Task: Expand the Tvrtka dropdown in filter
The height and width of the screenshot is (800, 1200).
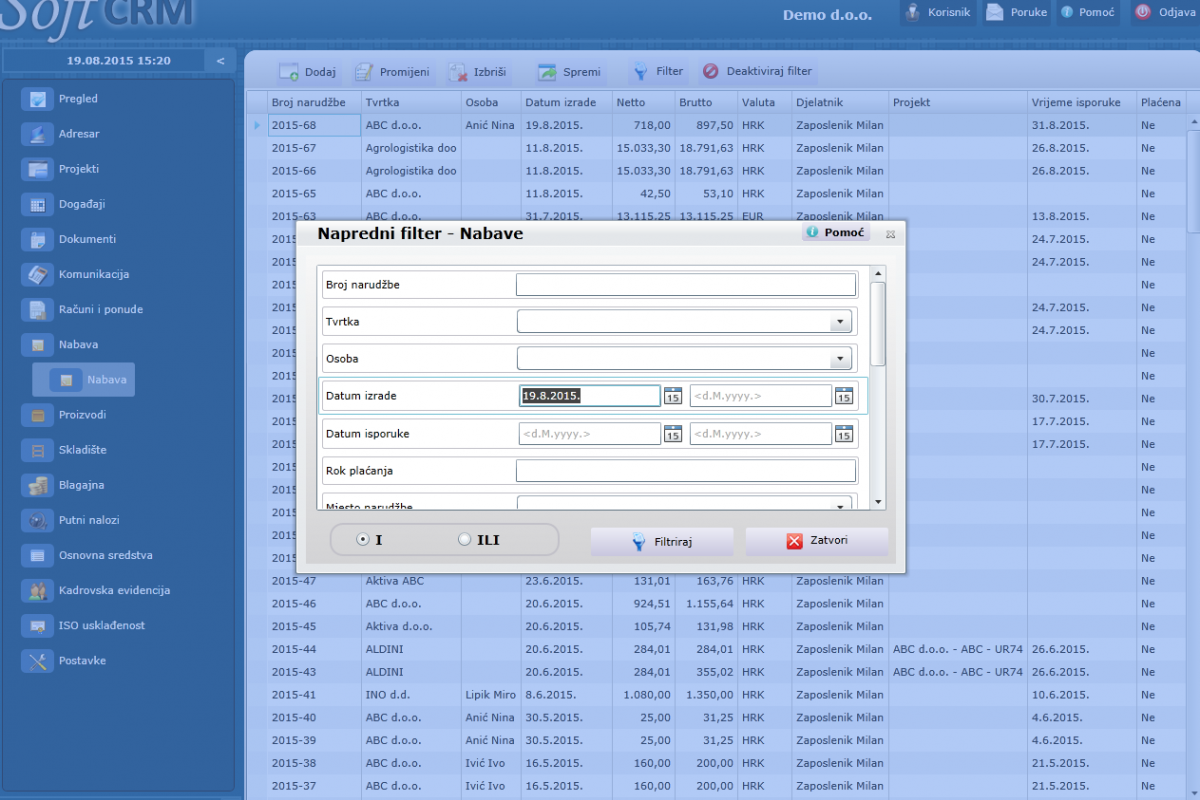Action: pyautogui.click(x=839, y=322)
